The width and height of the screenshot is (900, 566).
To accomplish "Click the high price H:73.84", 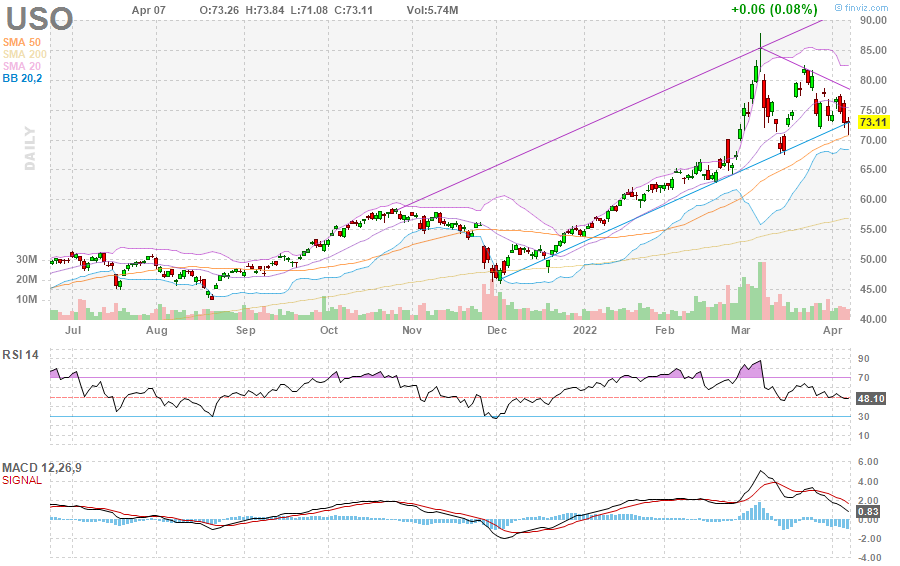I will [264, 10].
